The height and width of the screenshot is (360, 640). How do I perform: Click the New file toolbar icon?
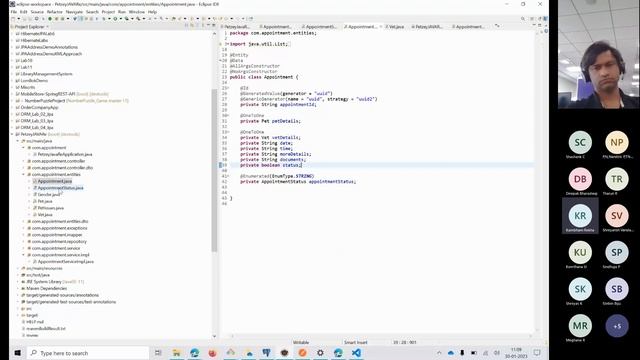13,19
